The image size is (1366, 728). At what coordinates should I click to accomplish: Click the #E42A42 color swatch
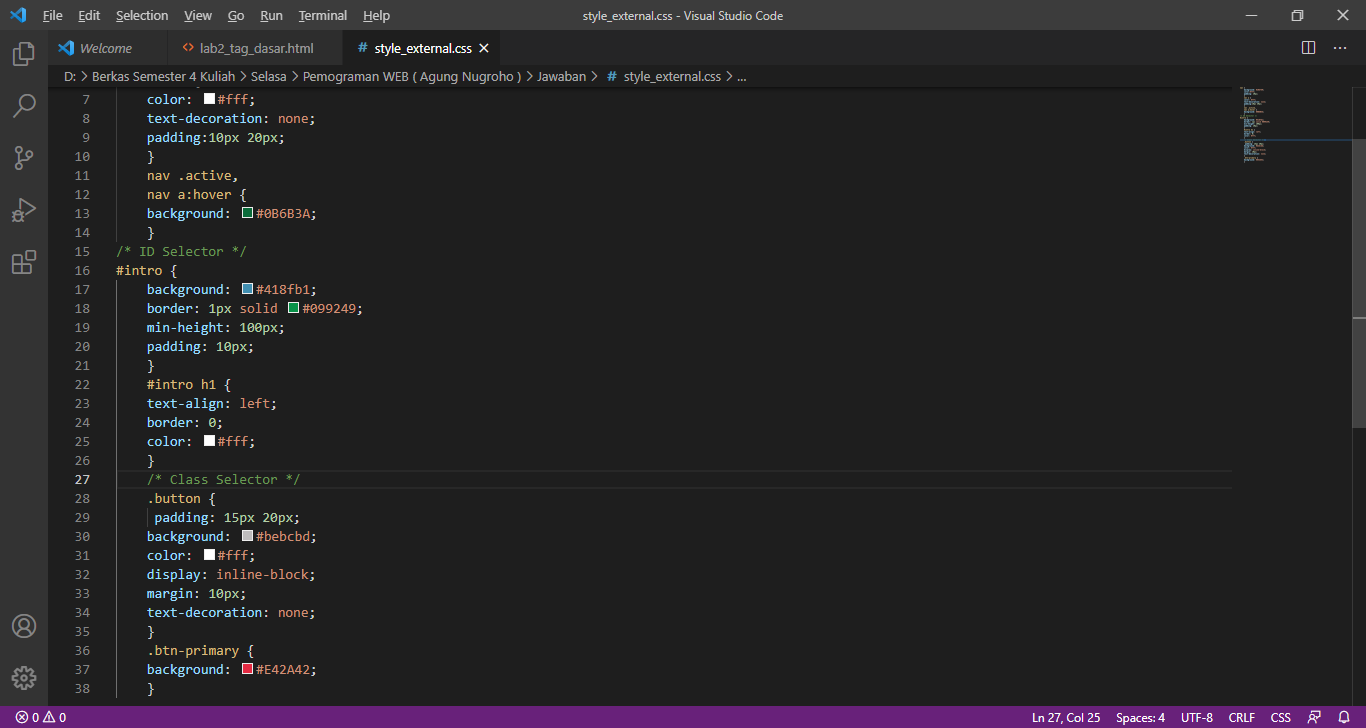246,669
